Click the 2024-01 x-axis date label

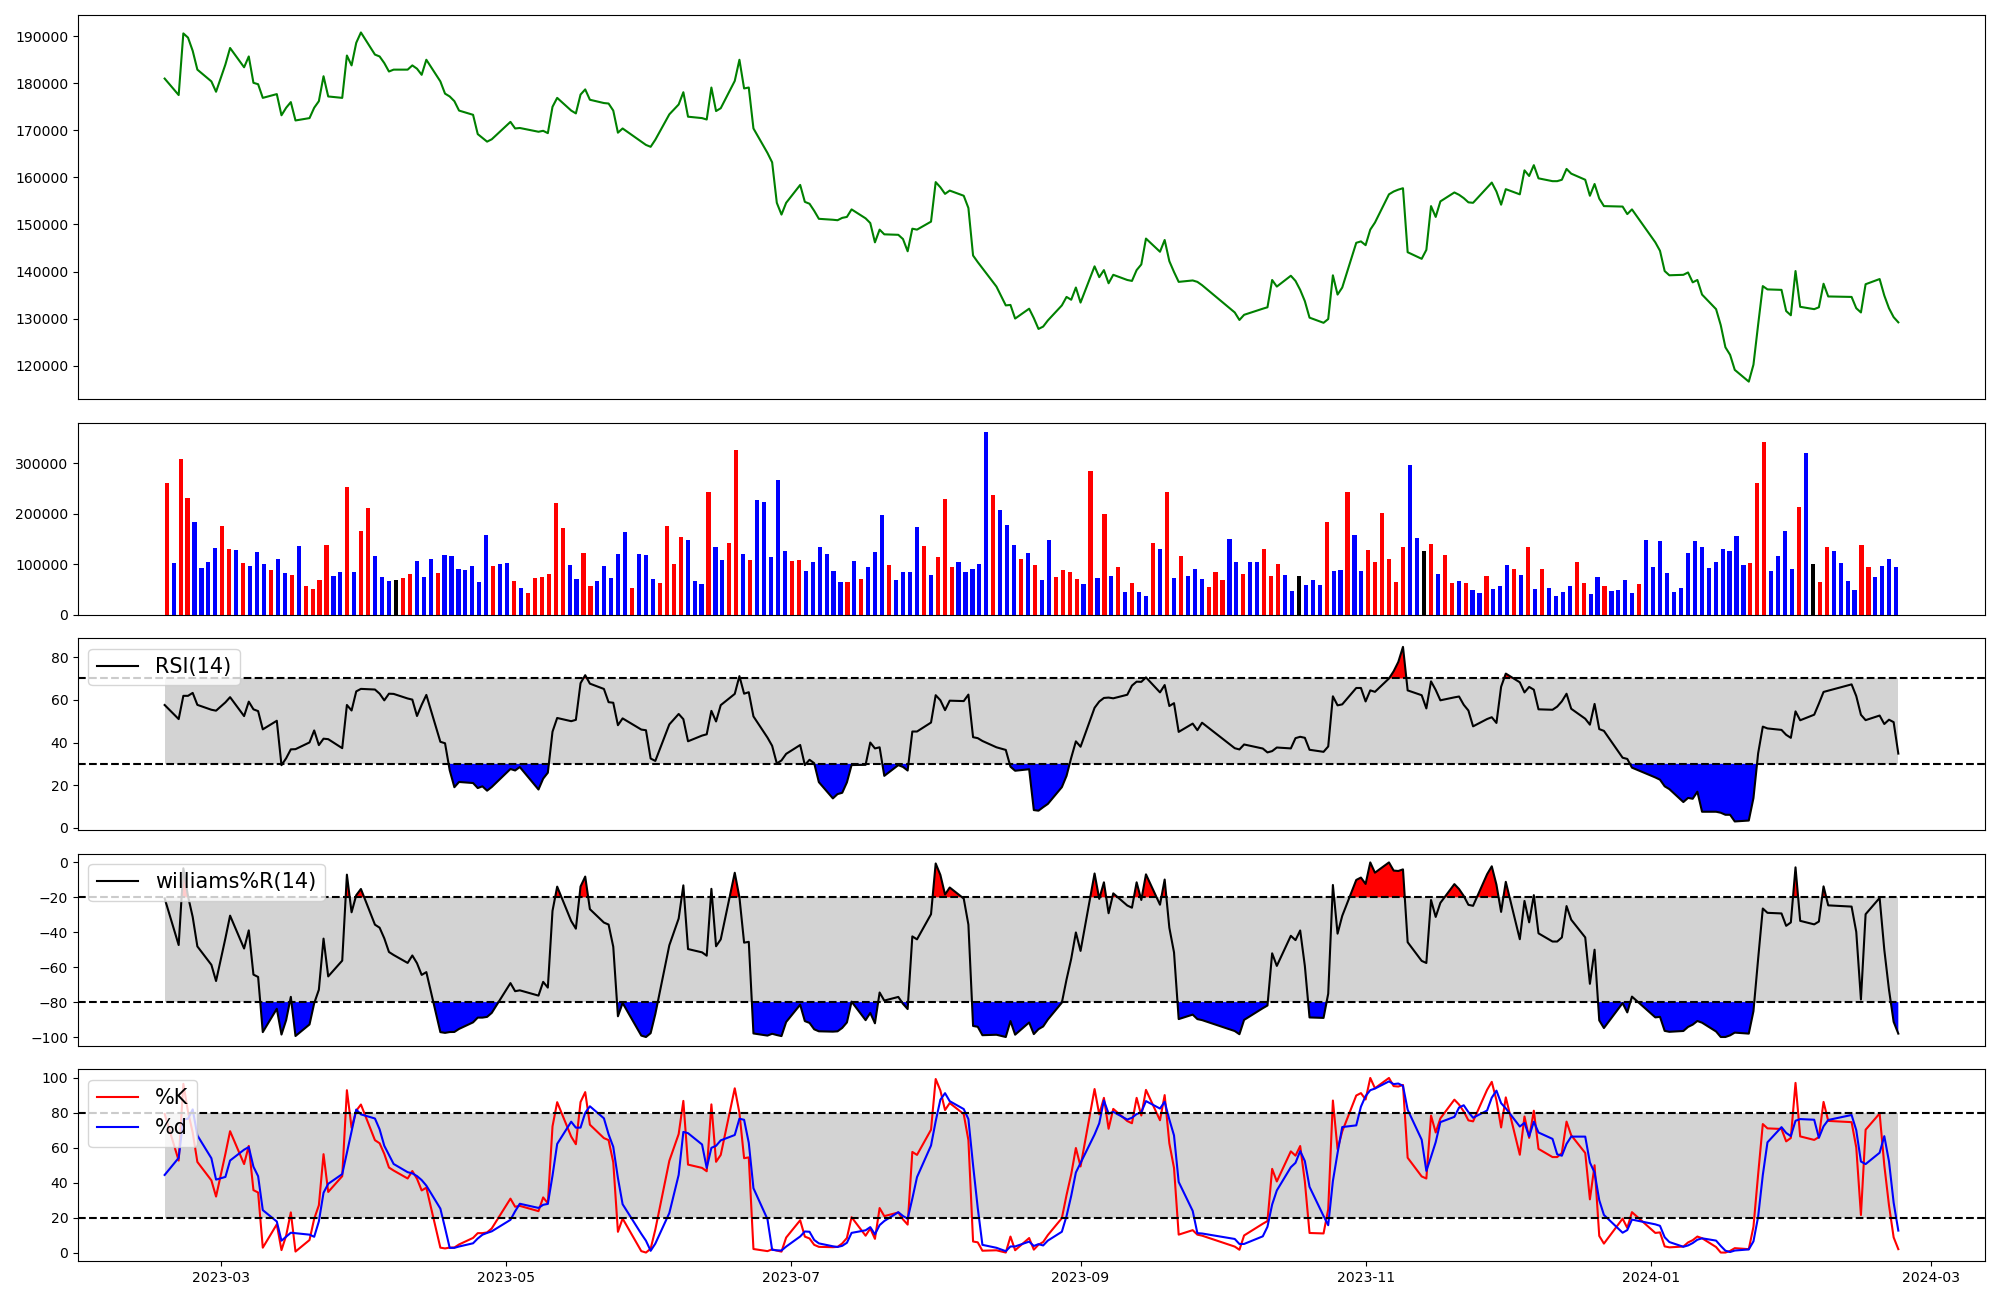1650,1277
